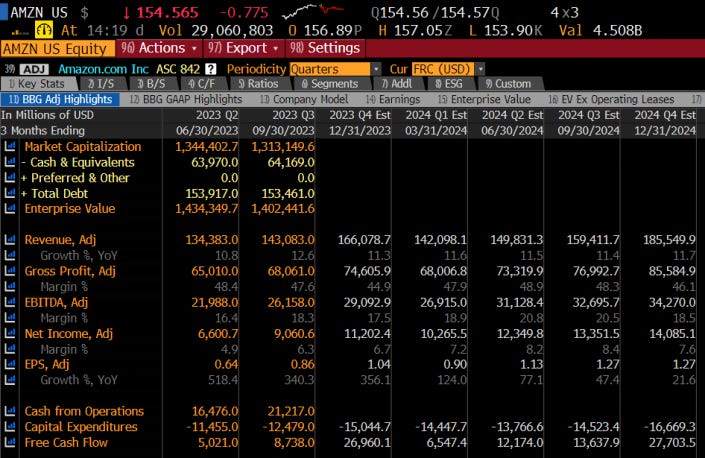705x458 pixels.
Task: Chart icon for Revenue Growth %, YoY
Action: tap(9, 255)
